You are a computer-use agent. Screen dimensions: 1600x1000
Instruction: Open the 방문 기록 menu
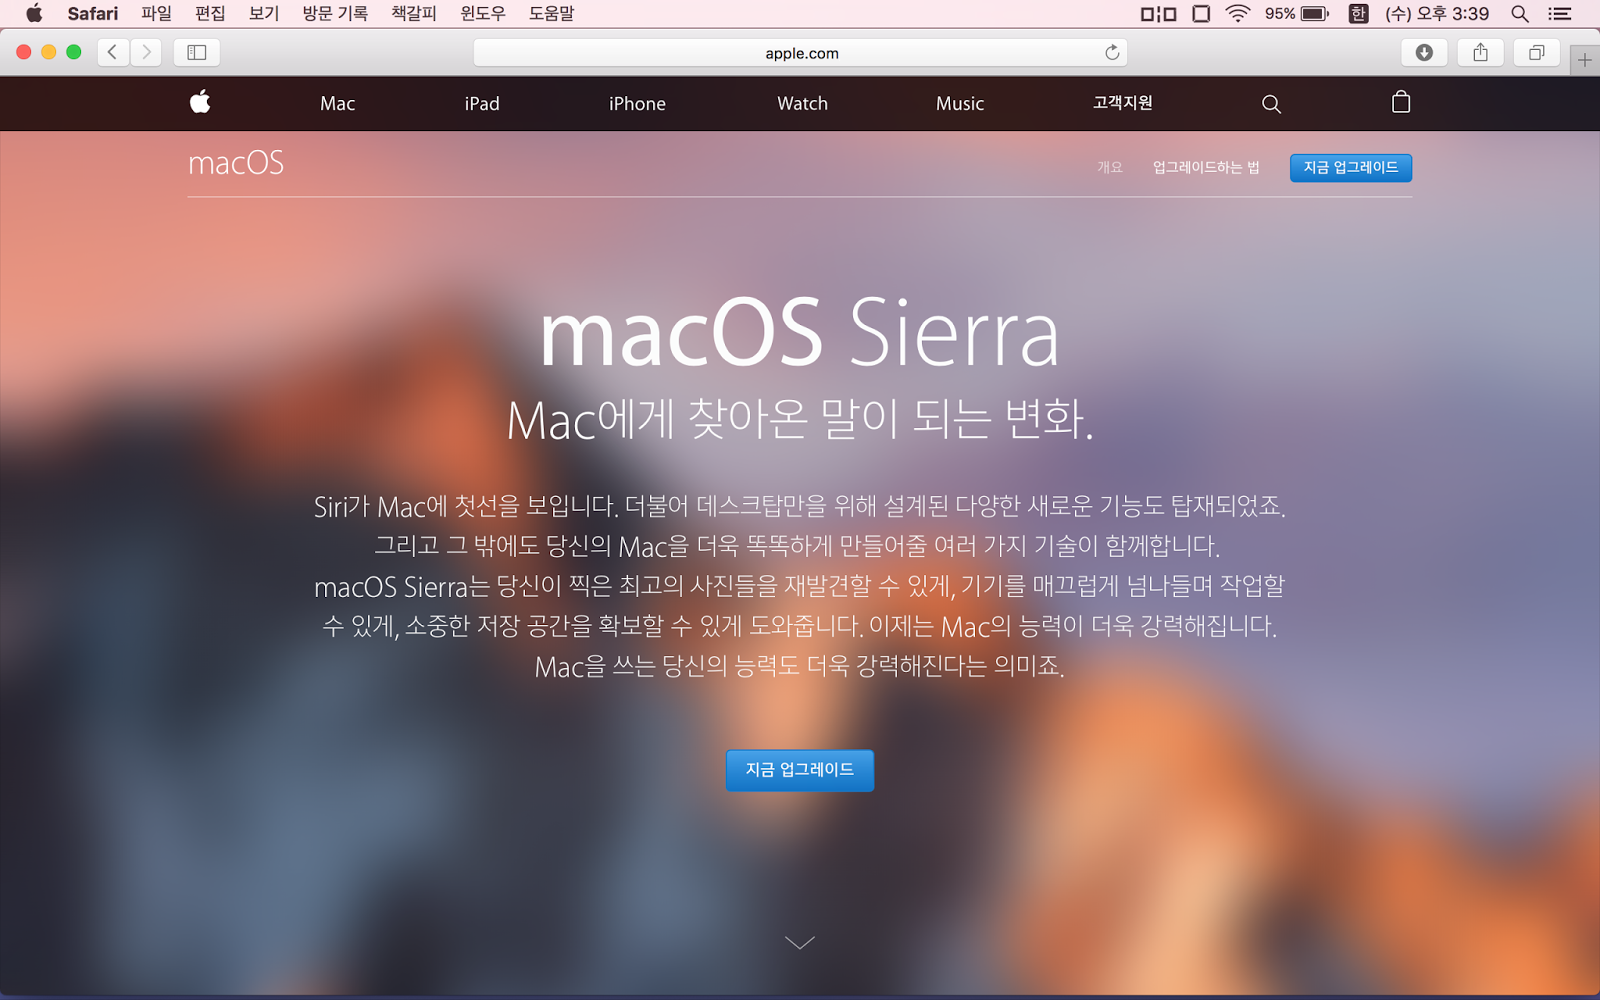[335, 13]
